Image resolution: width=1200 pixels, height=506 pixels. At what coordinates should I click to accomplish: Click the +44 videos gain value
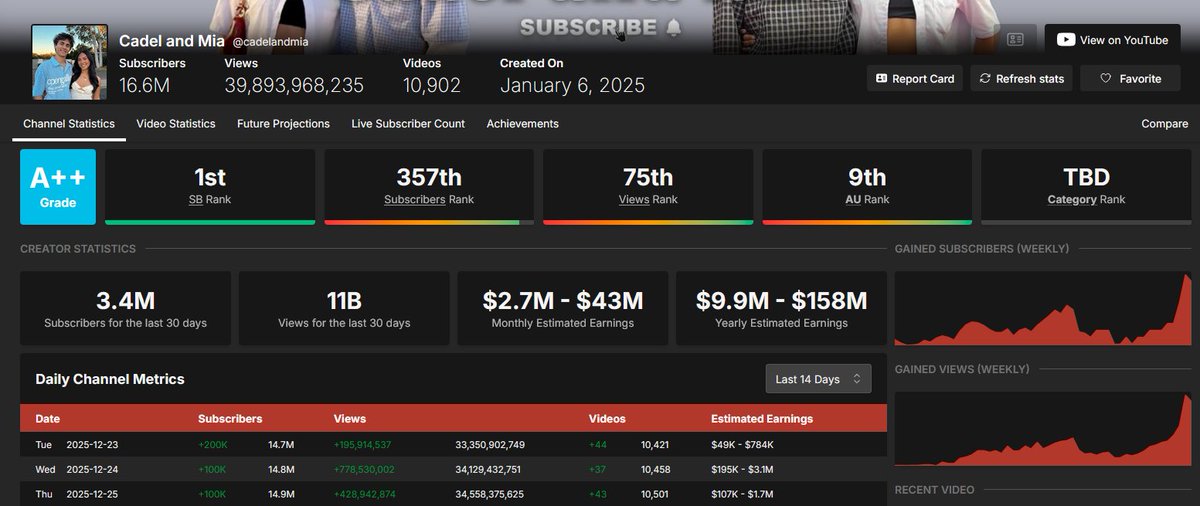pyautogui.click(x=598, y=444)
